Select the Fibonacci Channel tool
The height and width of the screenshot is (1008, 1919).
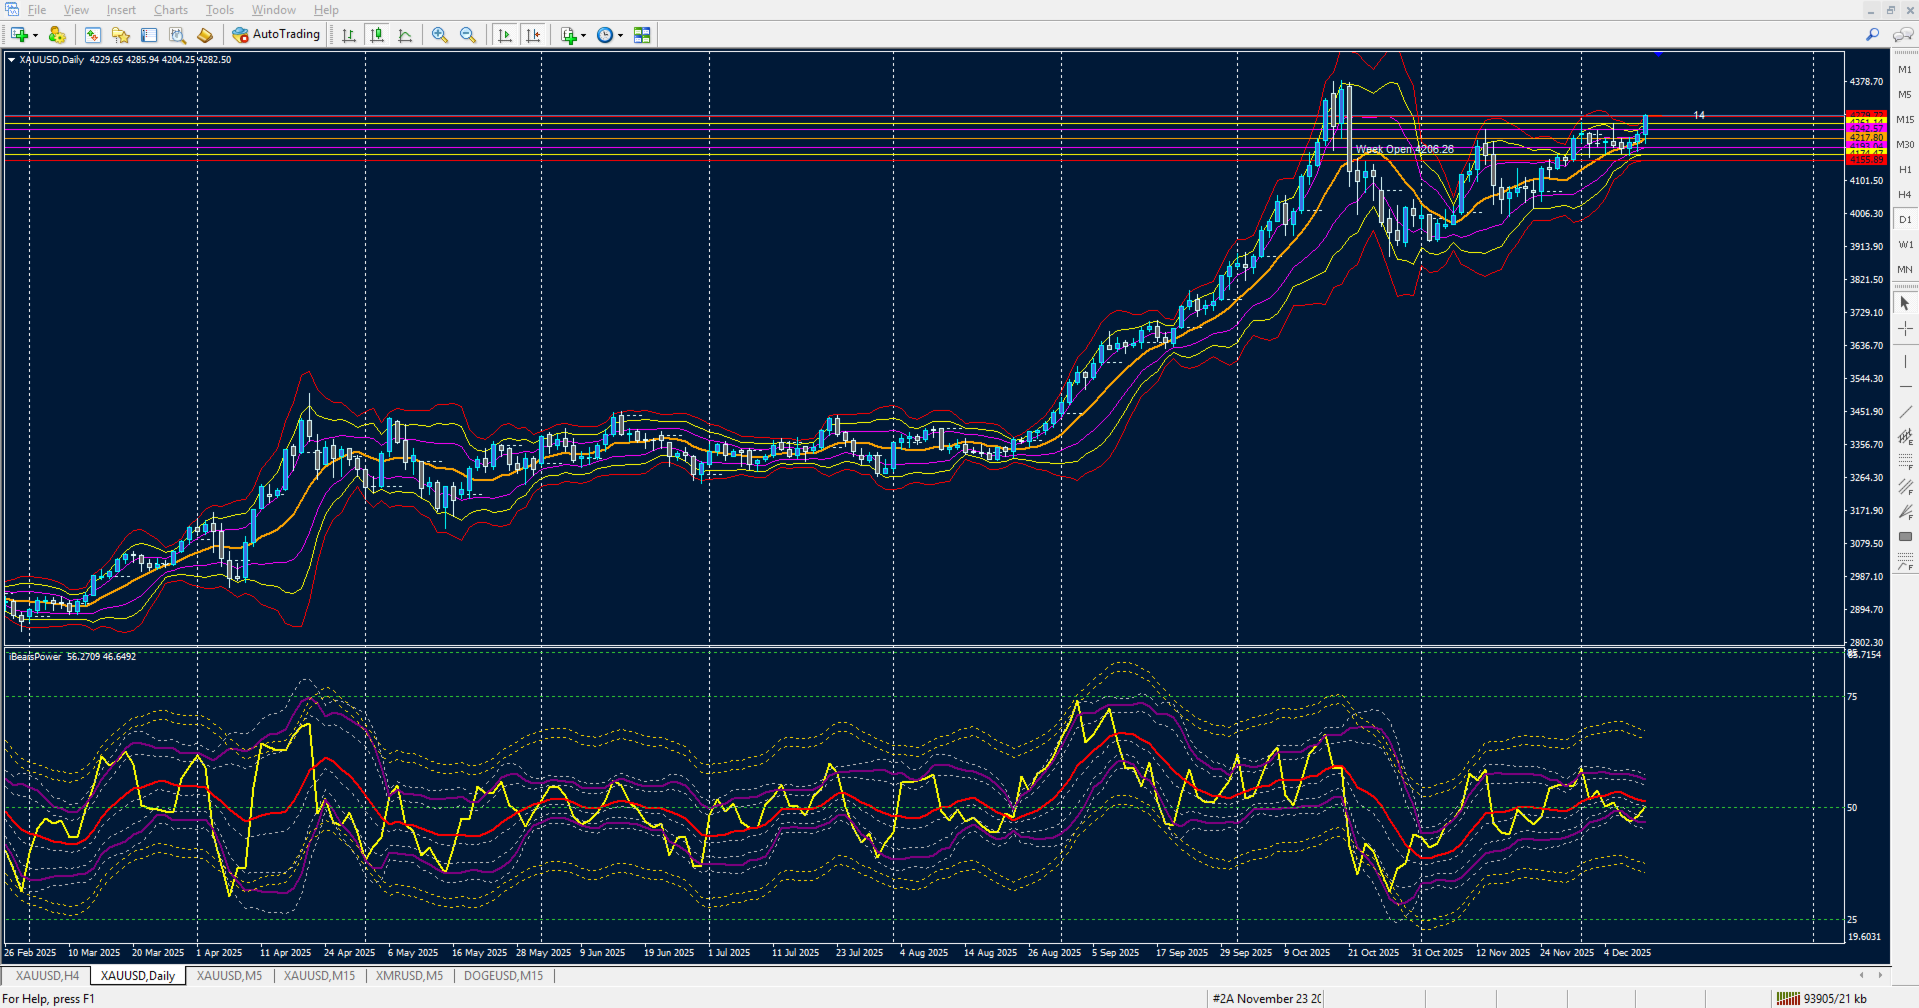1905,487
